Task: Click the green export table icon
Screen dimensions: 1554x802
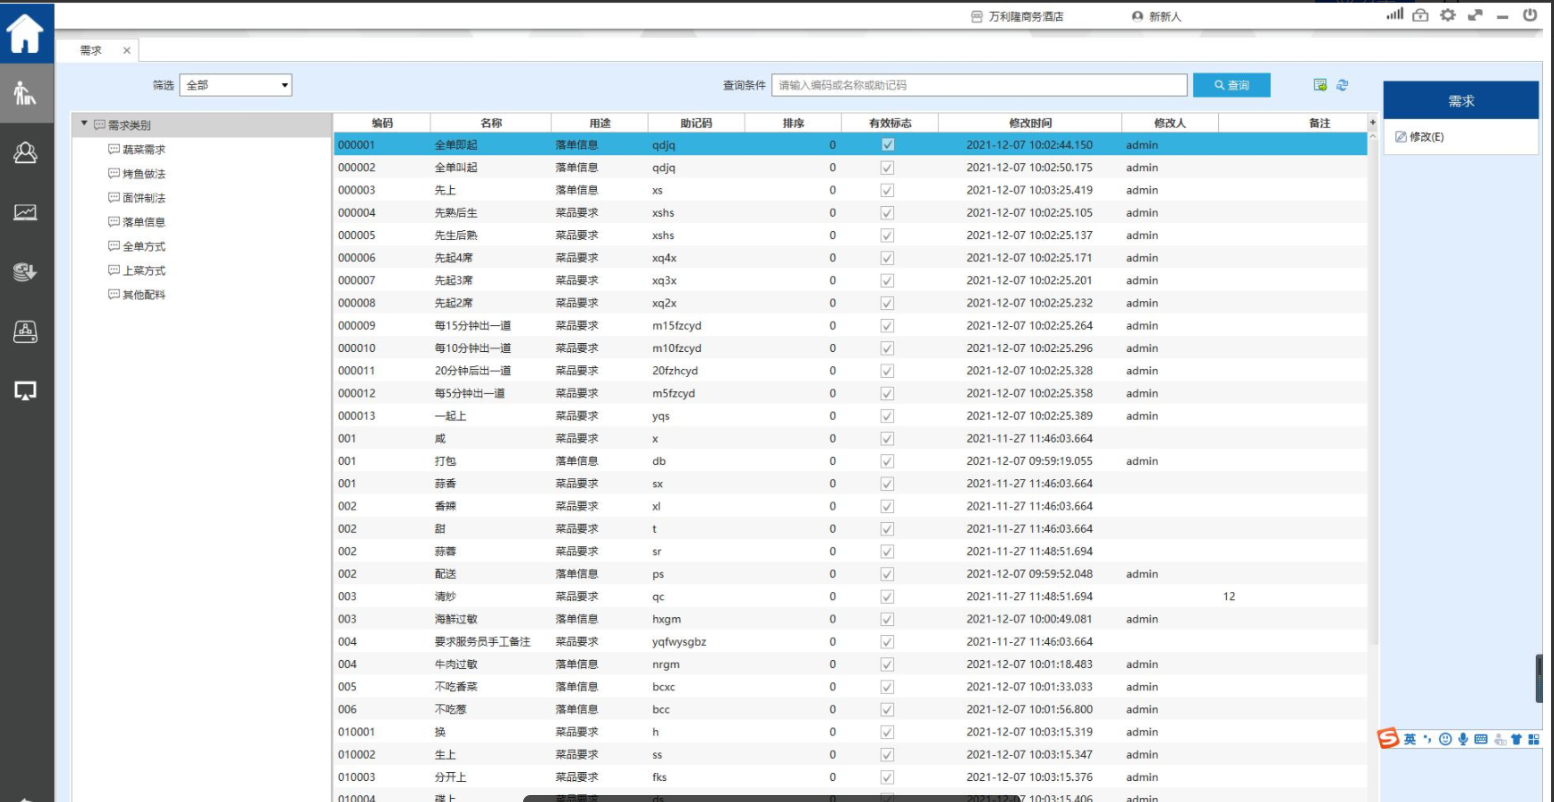Action: tap(1320, 85)
